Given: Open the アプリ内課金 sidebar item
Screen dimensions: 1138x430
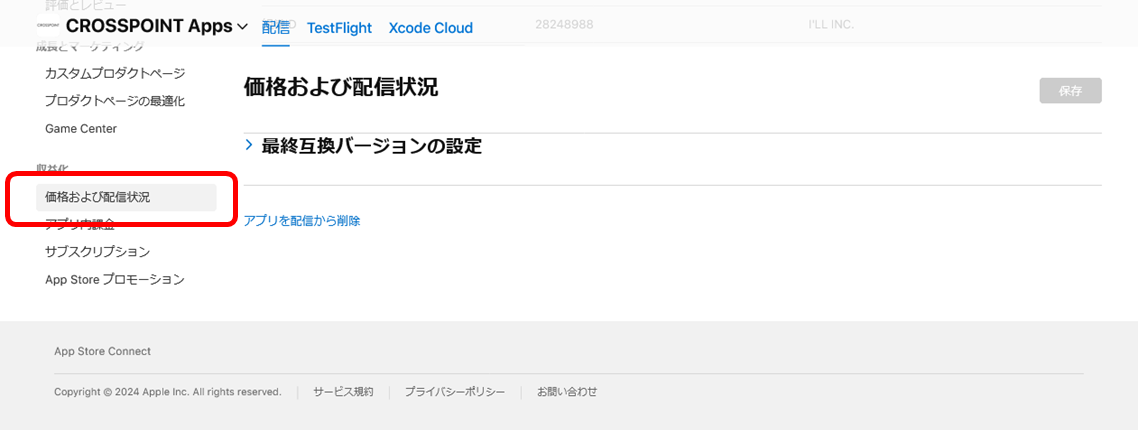Looking at the screenshot, I should (80, 225).
